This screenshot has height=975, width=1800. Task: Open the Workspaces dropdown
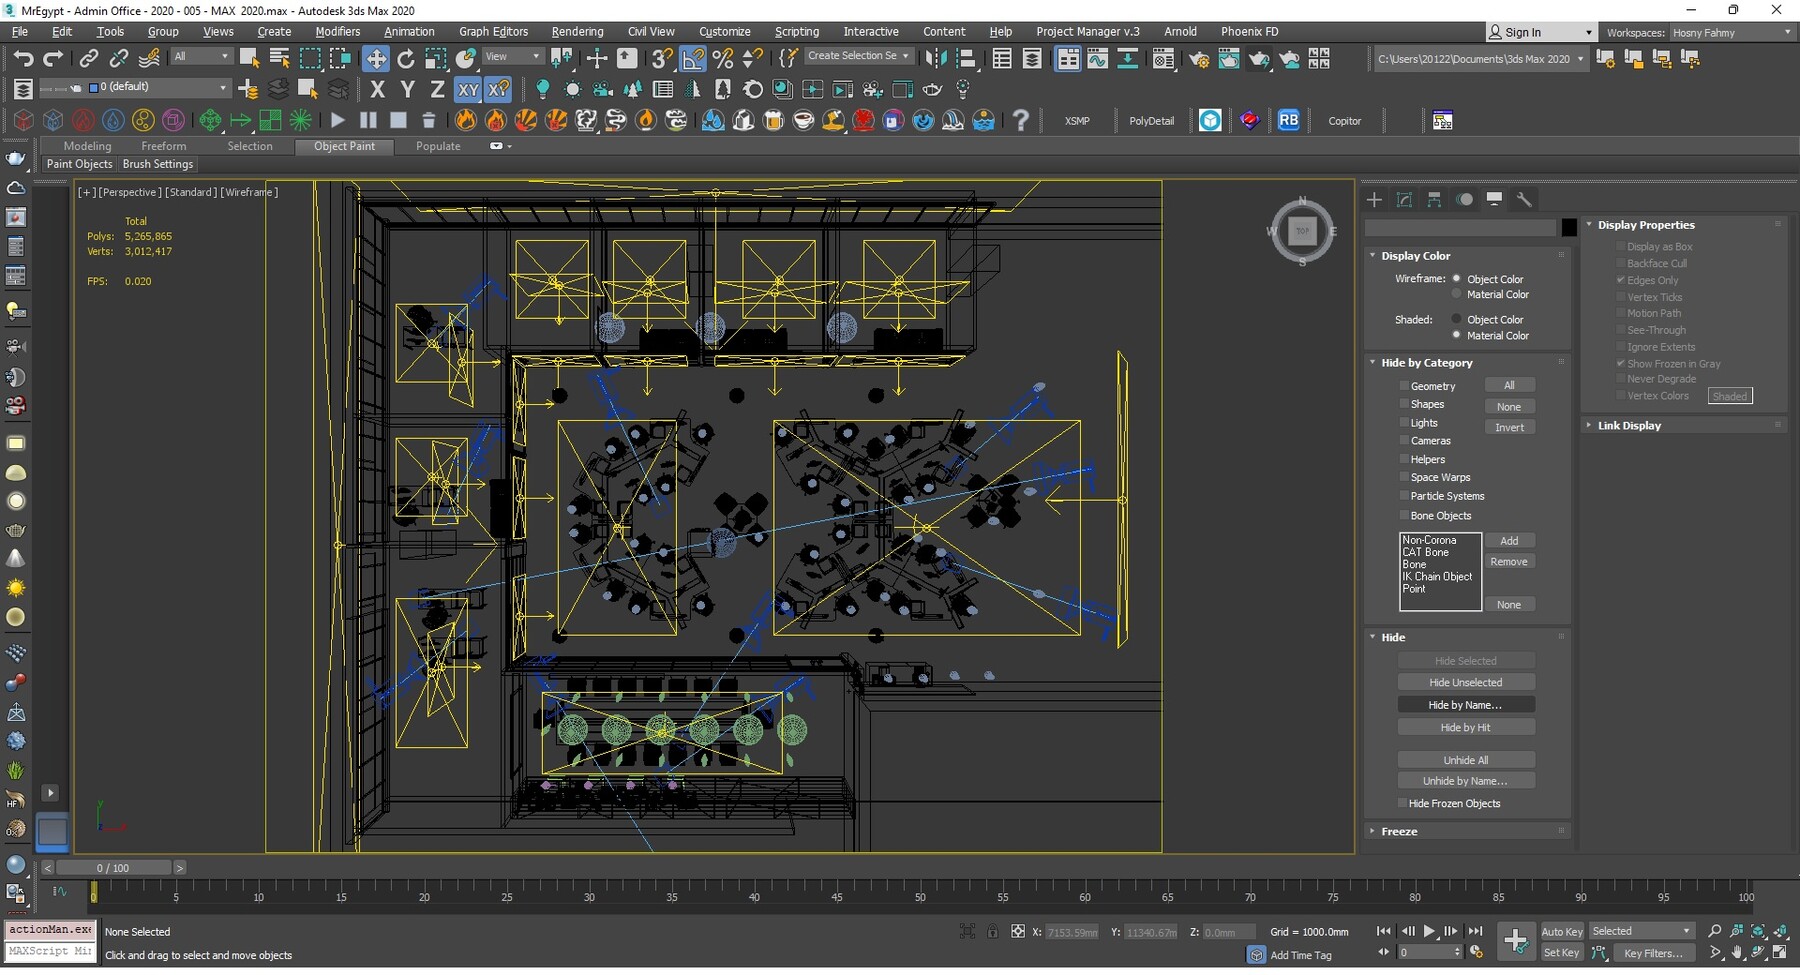[x=1731, y=33]
